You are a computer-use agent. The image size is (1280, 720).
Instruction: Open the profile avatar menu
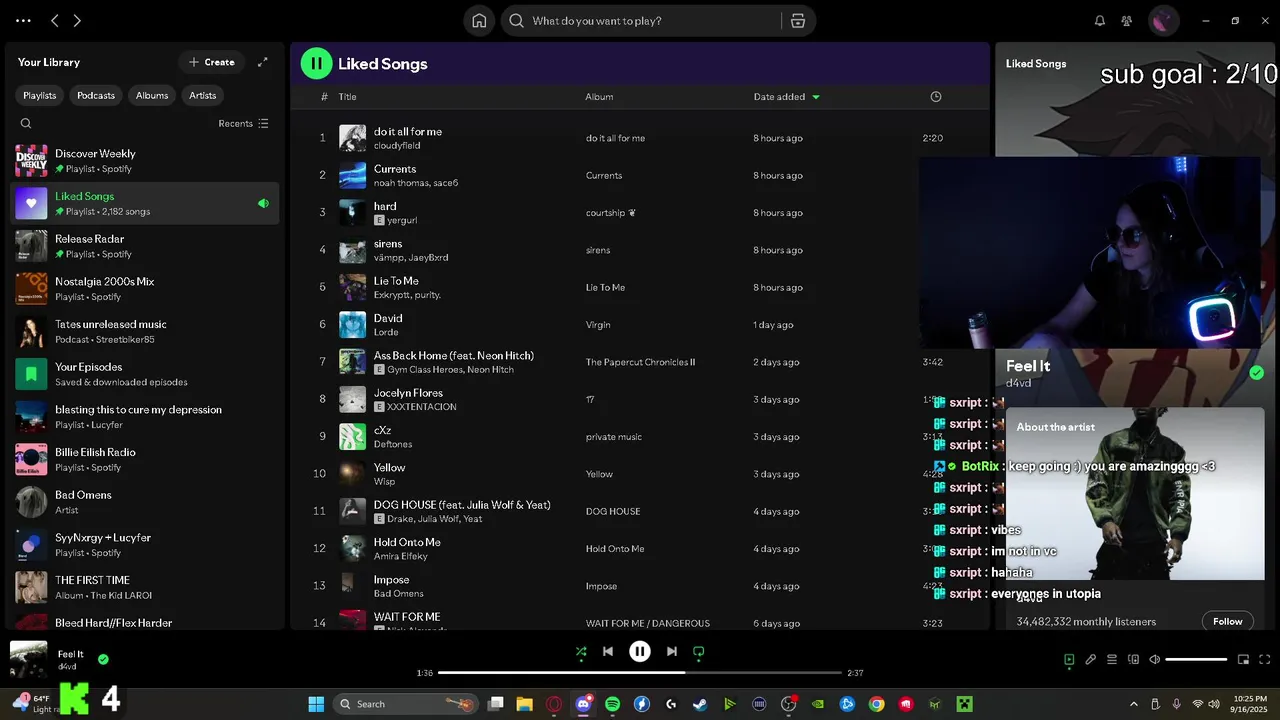click(x=1163, y=20)
